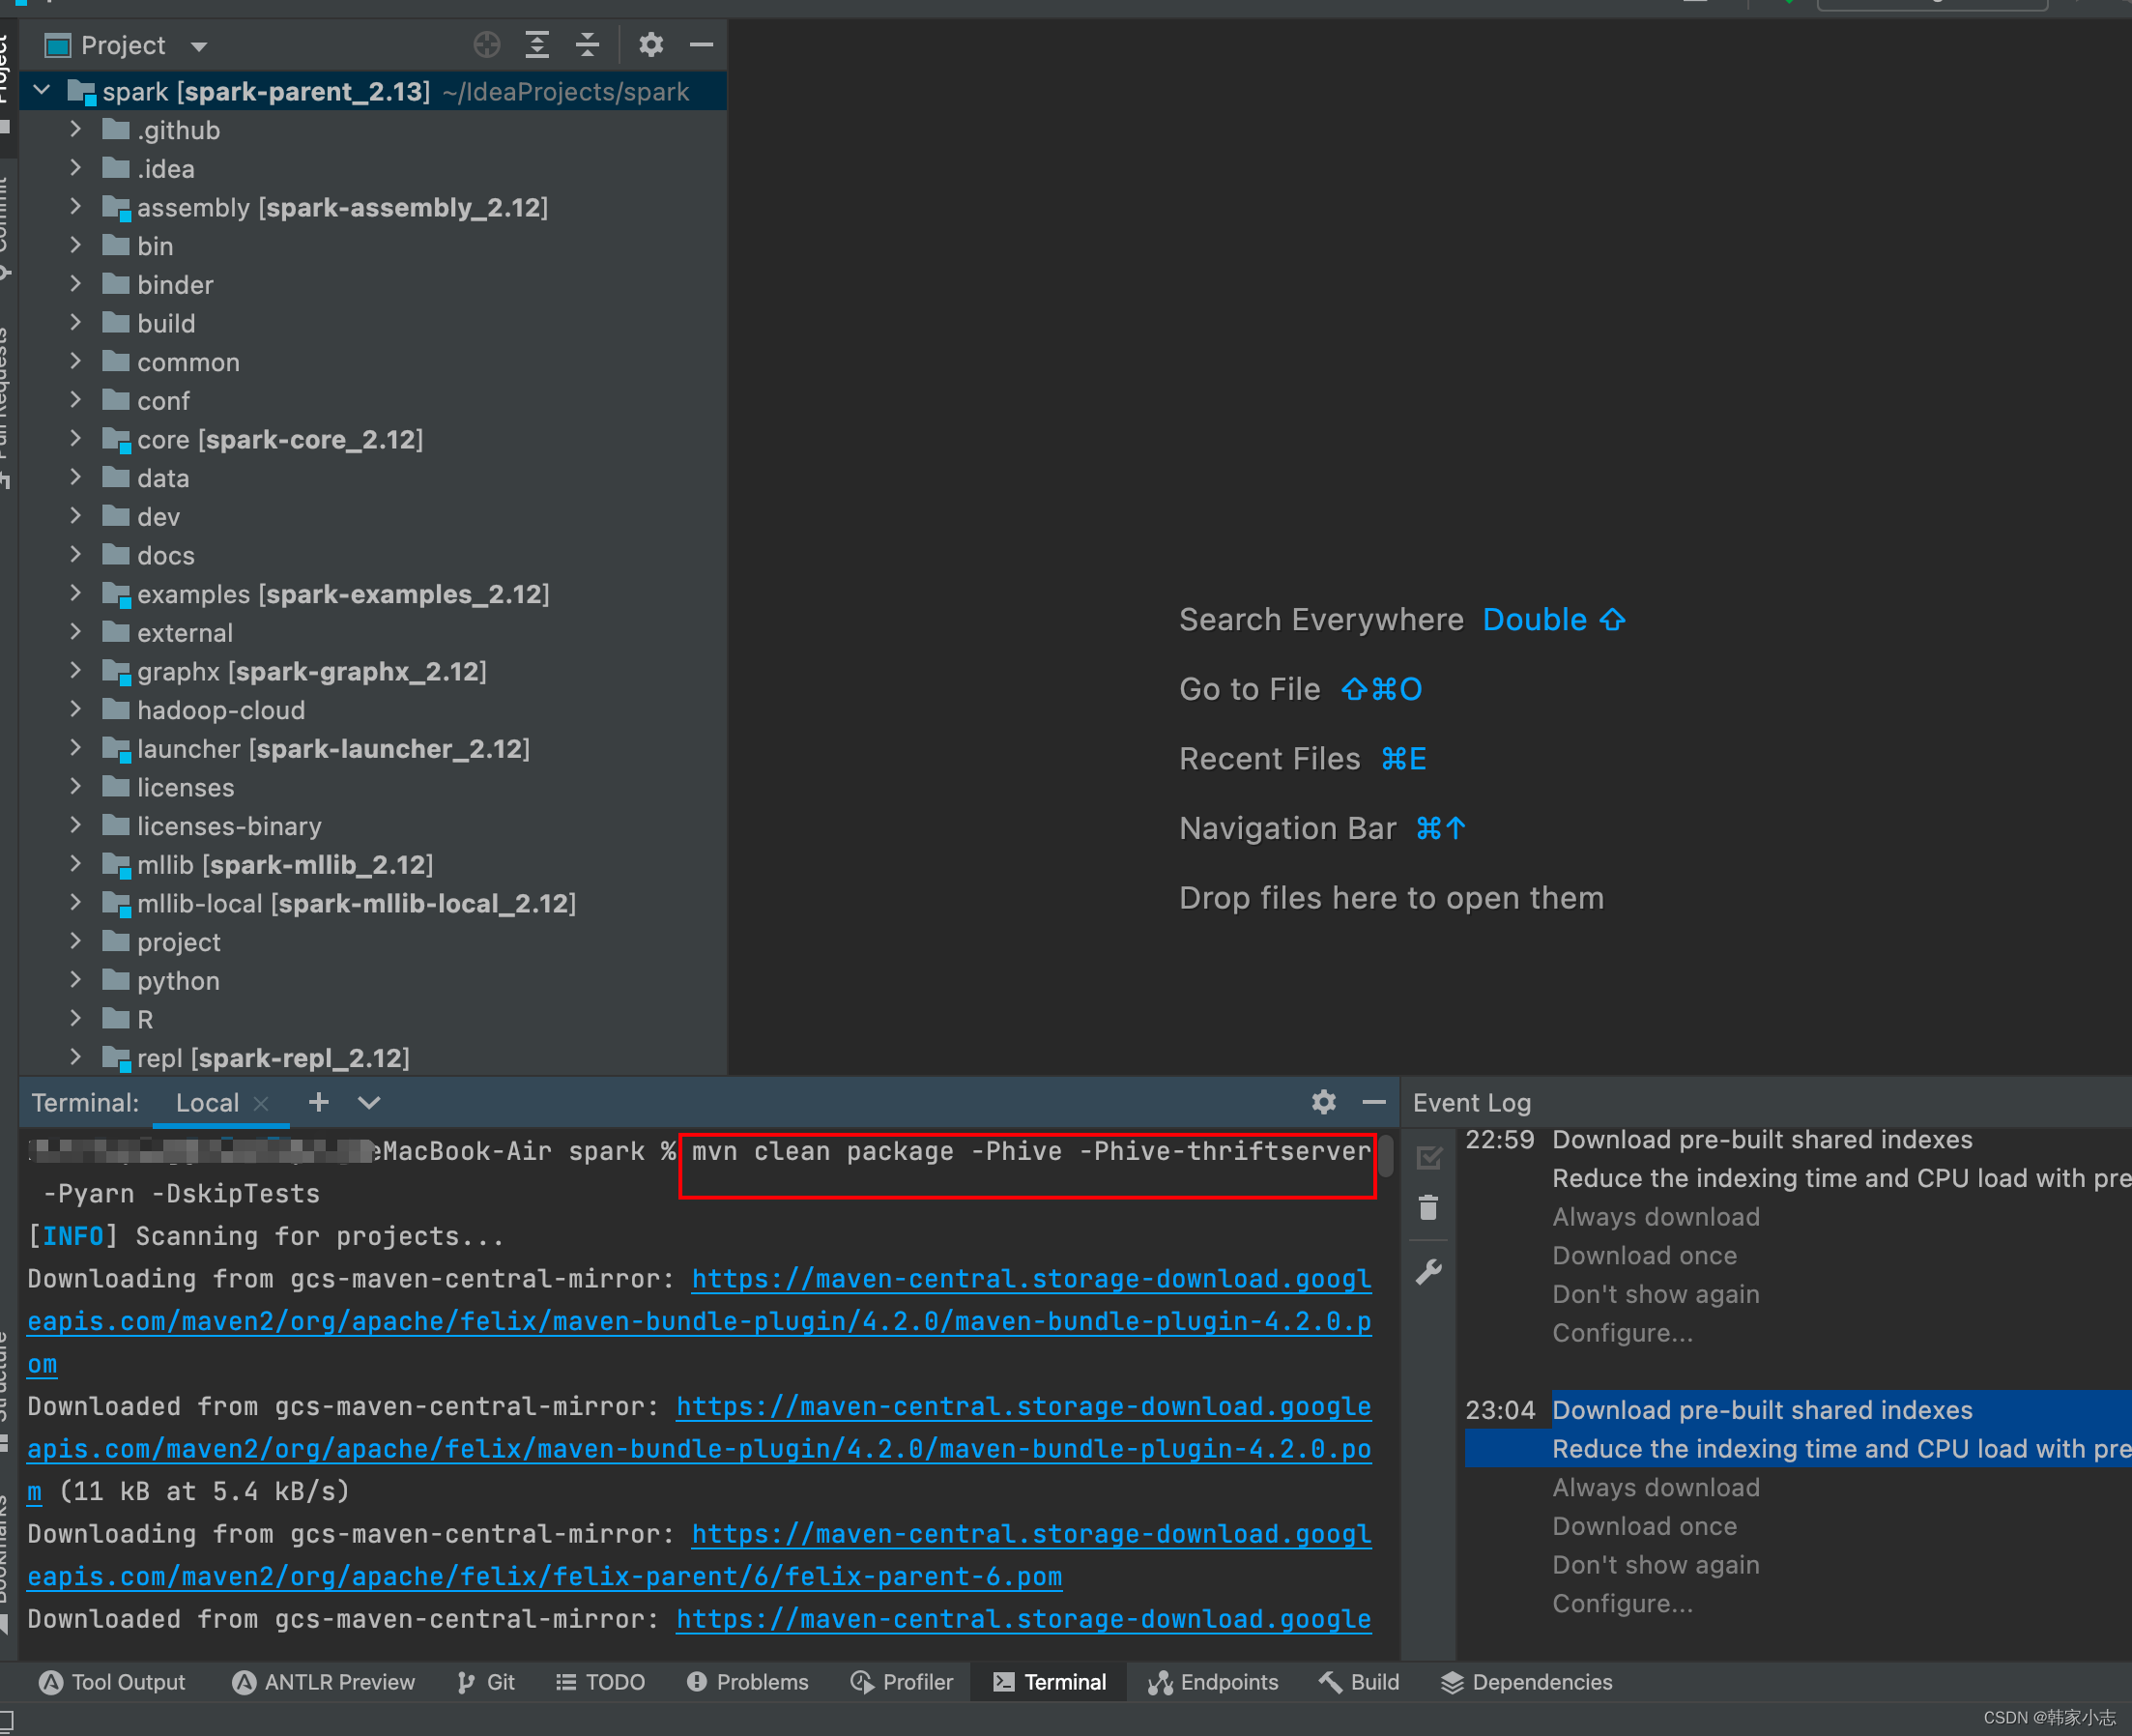Clear Event Log with trash icon
The width and height of the screenshot is (2132, 1736).
pos(1429,1208)
